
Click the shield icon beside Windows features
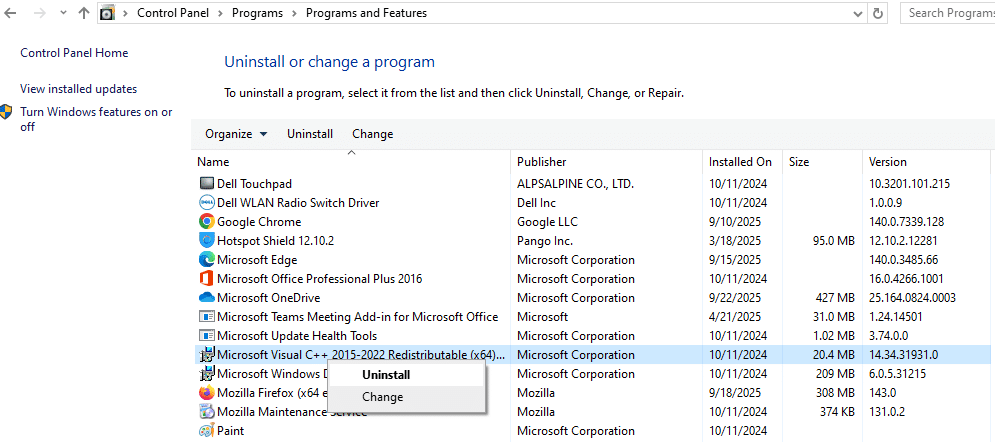(x=7, y=112)
